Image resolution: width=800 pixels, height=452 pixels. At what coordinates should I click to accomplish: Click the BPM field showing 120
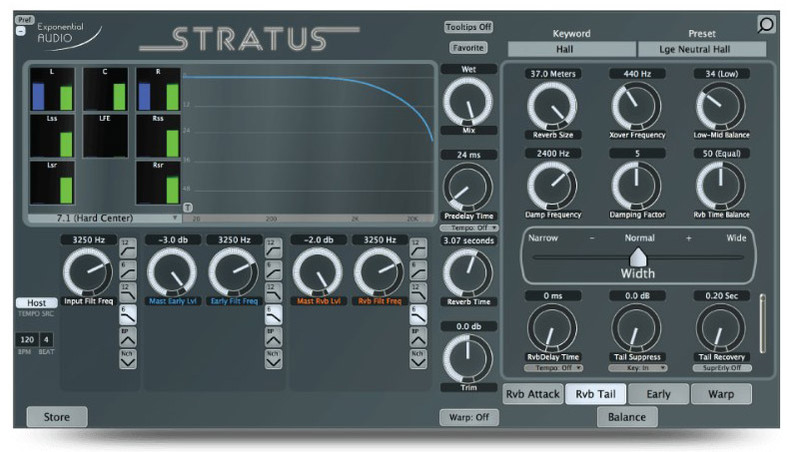point(27,340)
